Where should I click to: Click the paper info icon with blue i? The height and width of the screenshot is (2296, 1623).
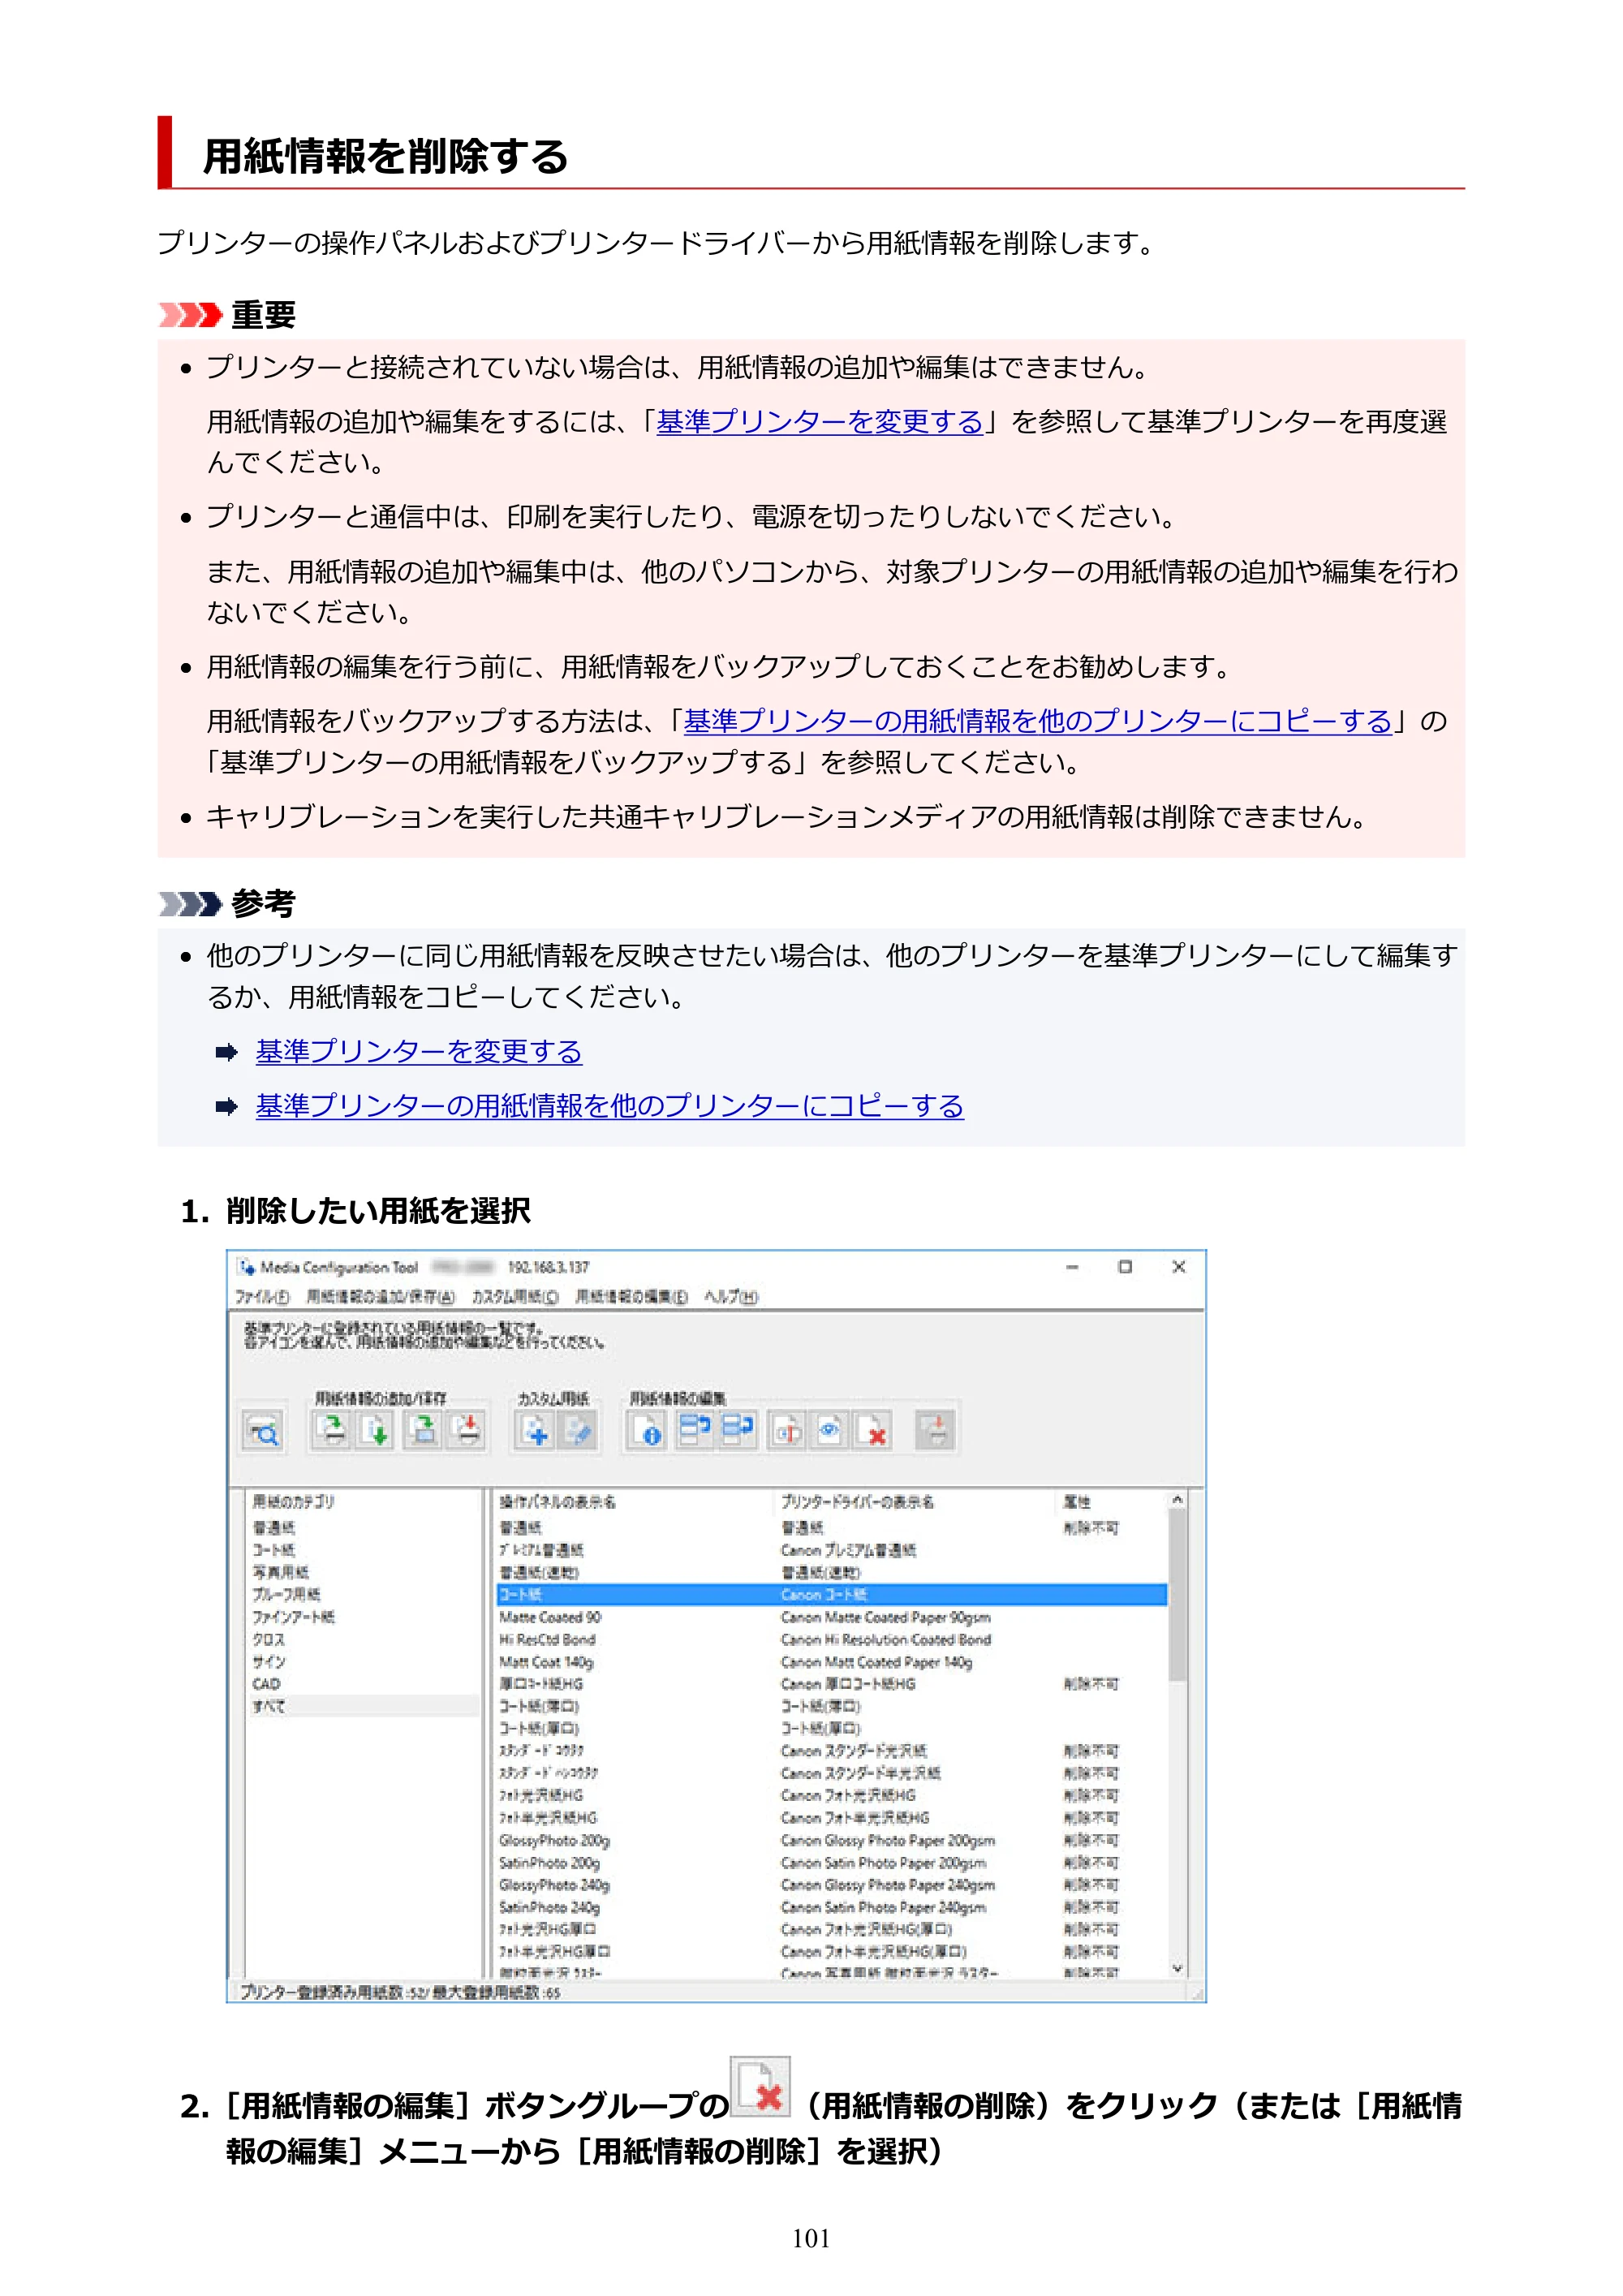(x=646, y=1431)
